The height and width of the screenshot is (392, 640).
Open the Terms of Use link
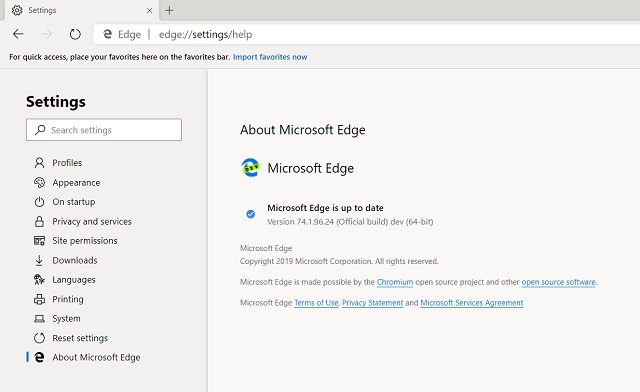[x=316, y=303]
